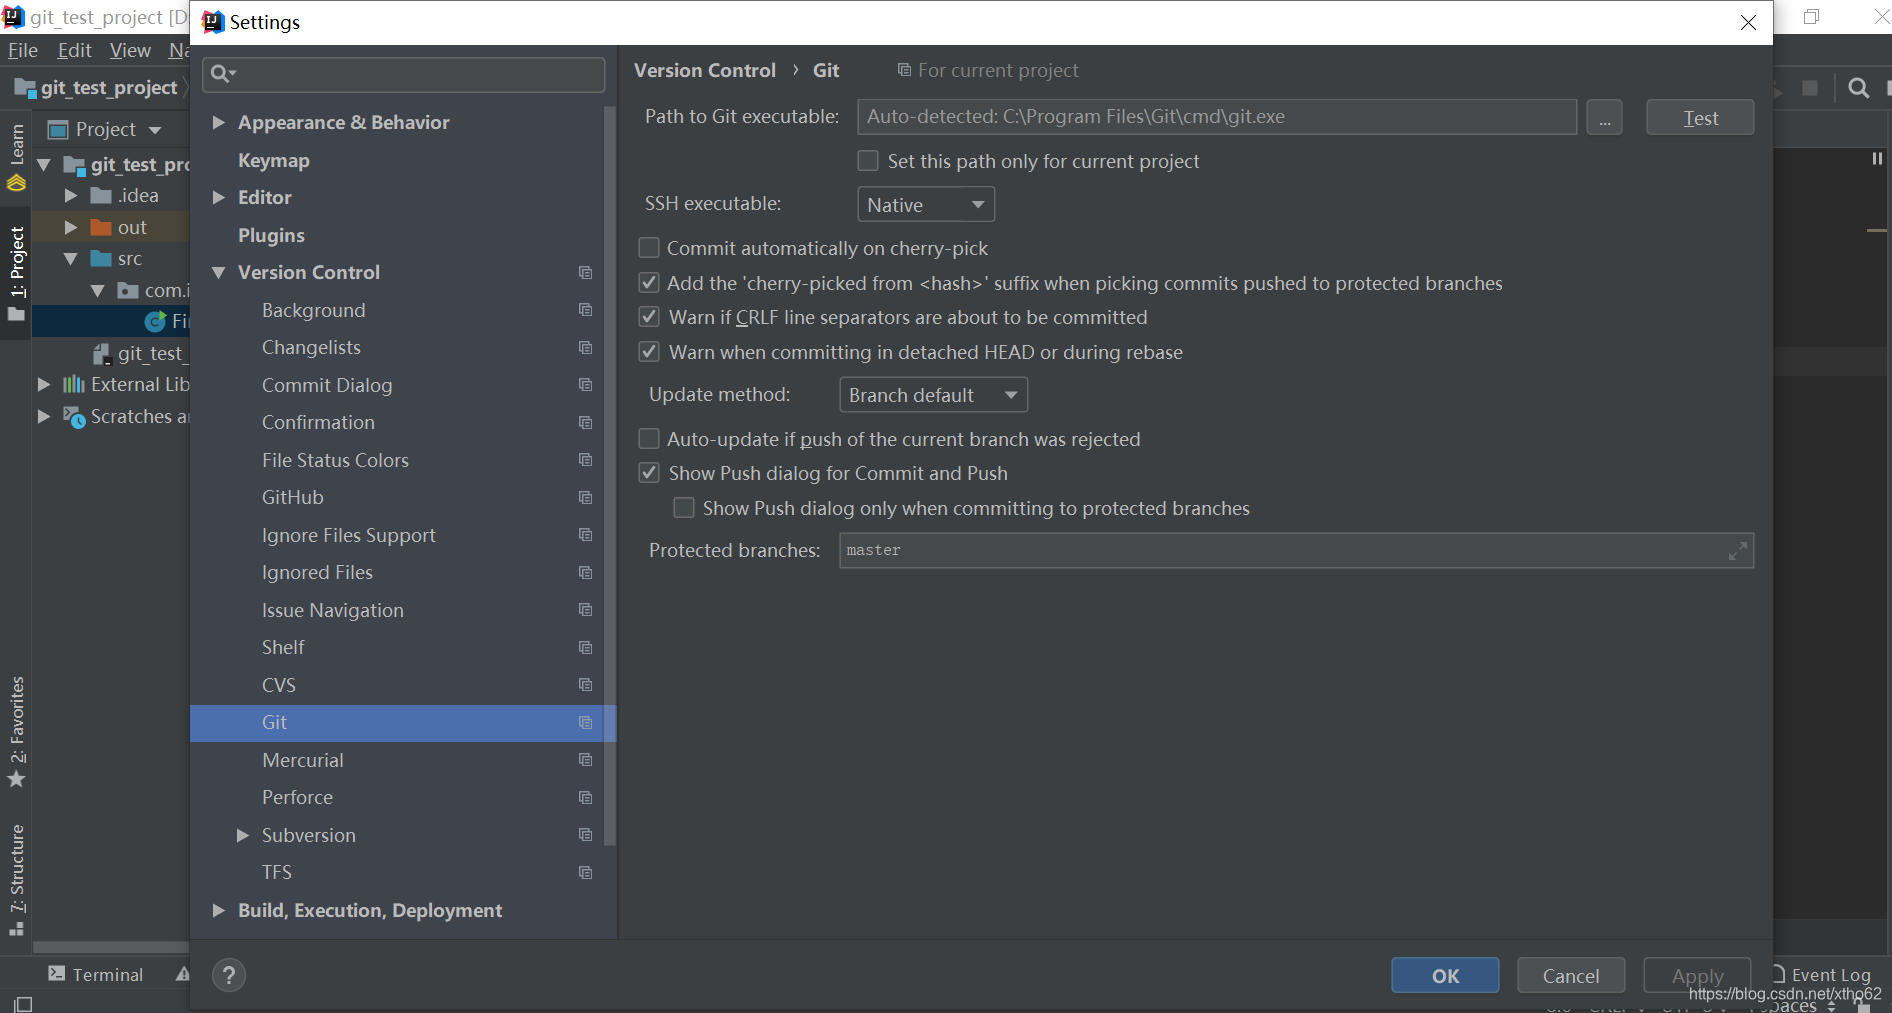Screen dimensions: 1892x1013
Task: Open the File menu
Action: [23, 50]
